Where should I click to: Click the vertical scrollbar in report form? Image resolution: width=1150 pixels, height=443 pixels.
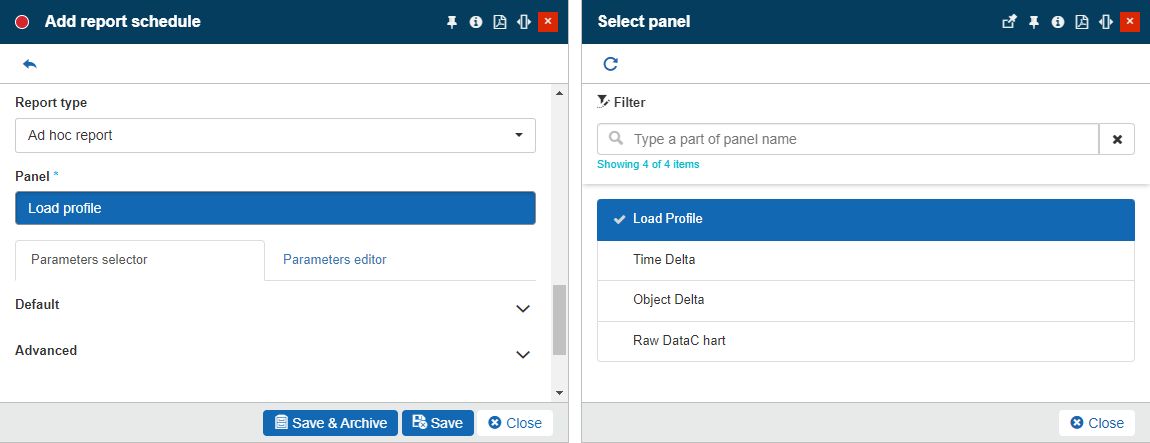pos(559,320)
